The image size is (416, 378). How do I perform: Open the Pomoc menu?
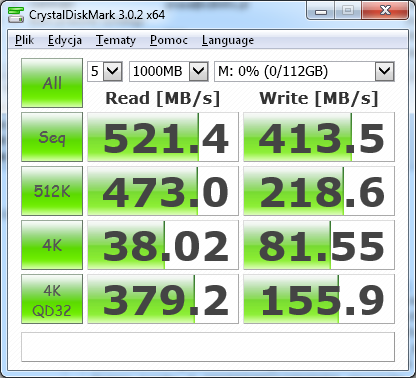pyautogui.click(x=168, y=40)
